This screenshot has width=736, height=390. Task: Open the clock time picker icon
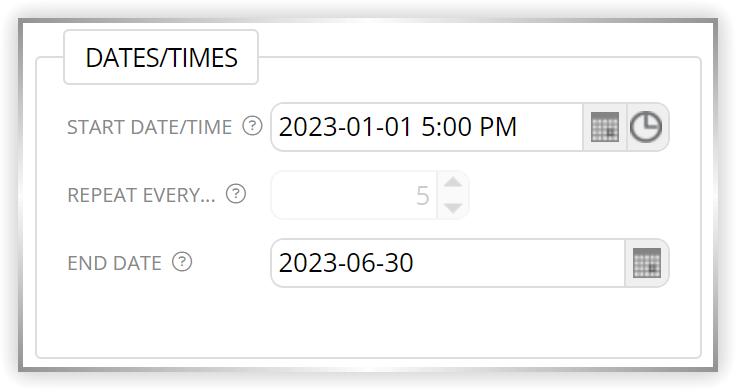tap(646, 127)
